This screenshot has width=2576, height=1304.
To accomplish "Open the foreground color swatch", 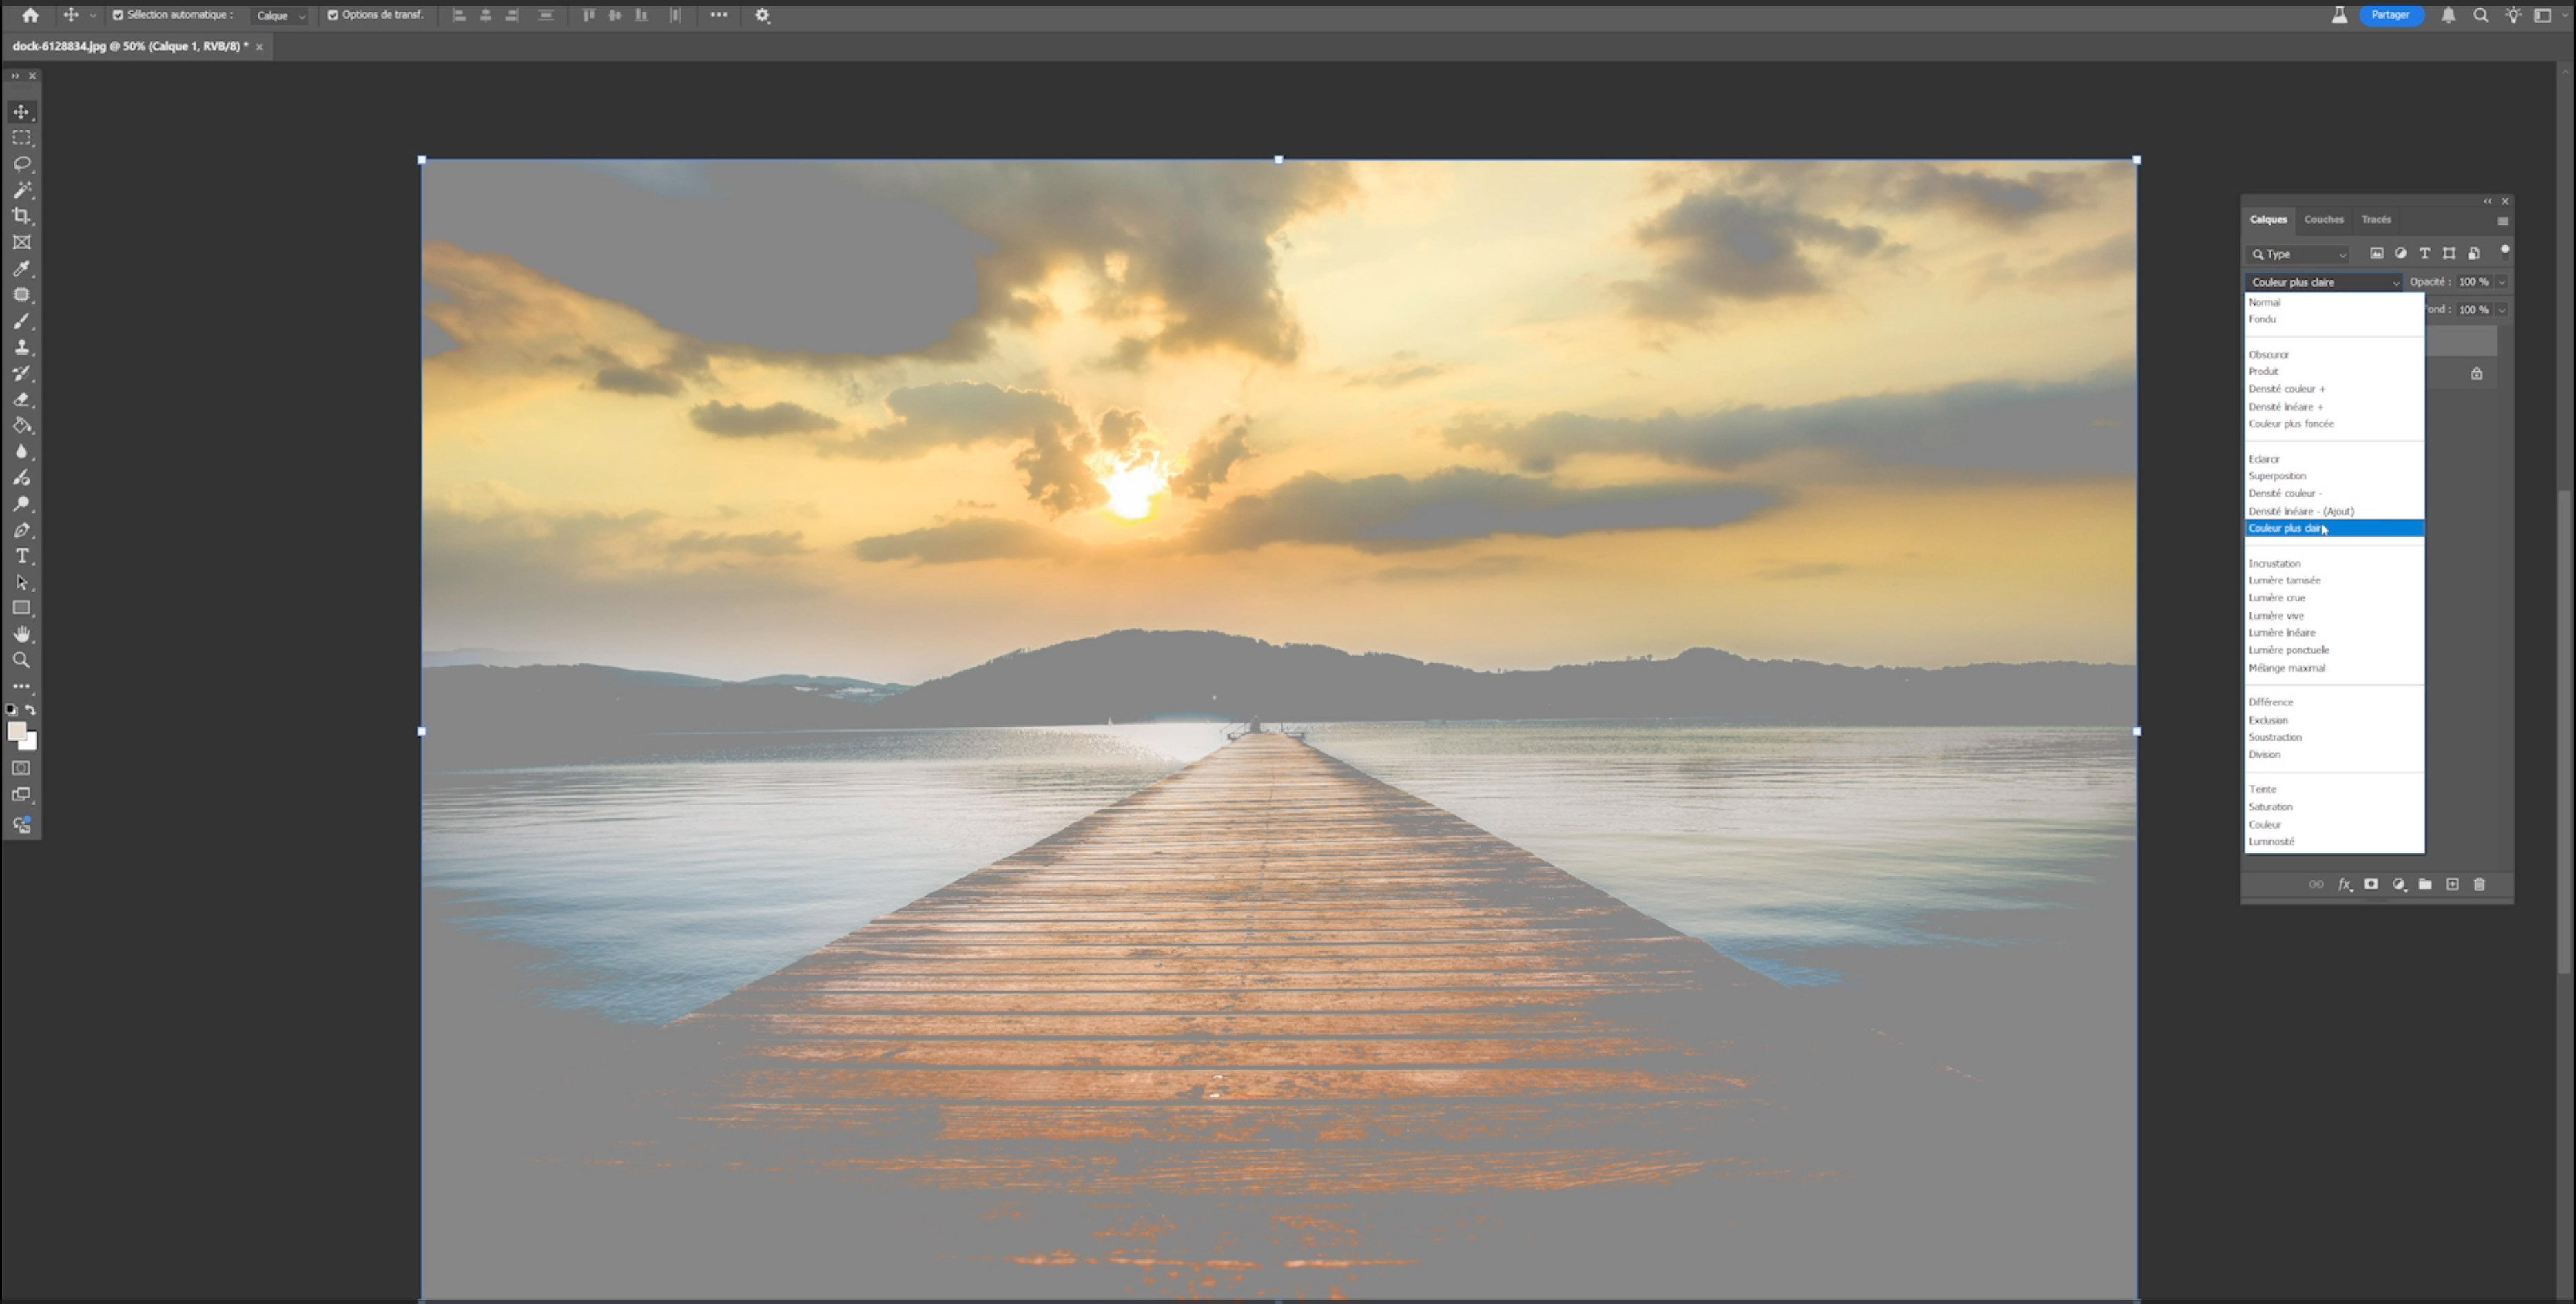I will point(16,732).
